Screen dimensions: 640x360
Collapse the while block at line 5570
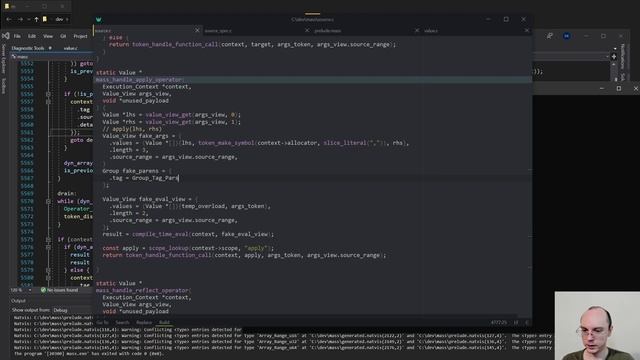[48, 201]
